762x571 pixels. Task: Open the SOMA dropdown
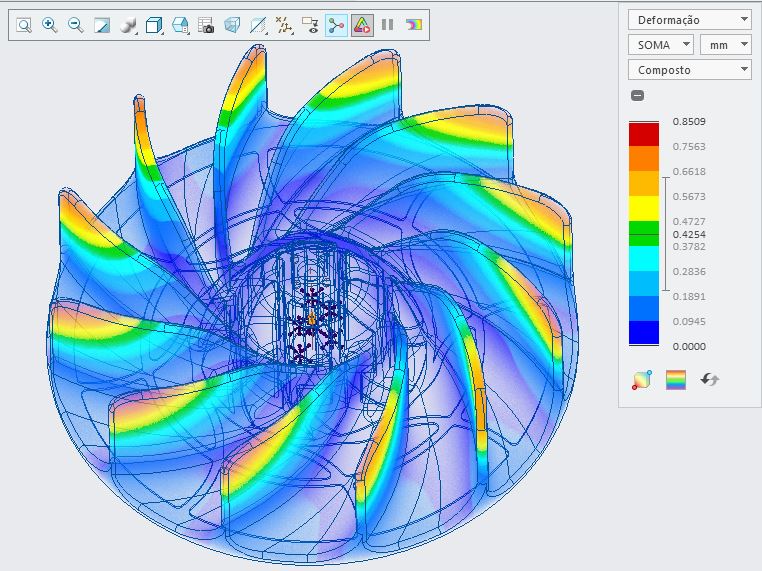660,44
